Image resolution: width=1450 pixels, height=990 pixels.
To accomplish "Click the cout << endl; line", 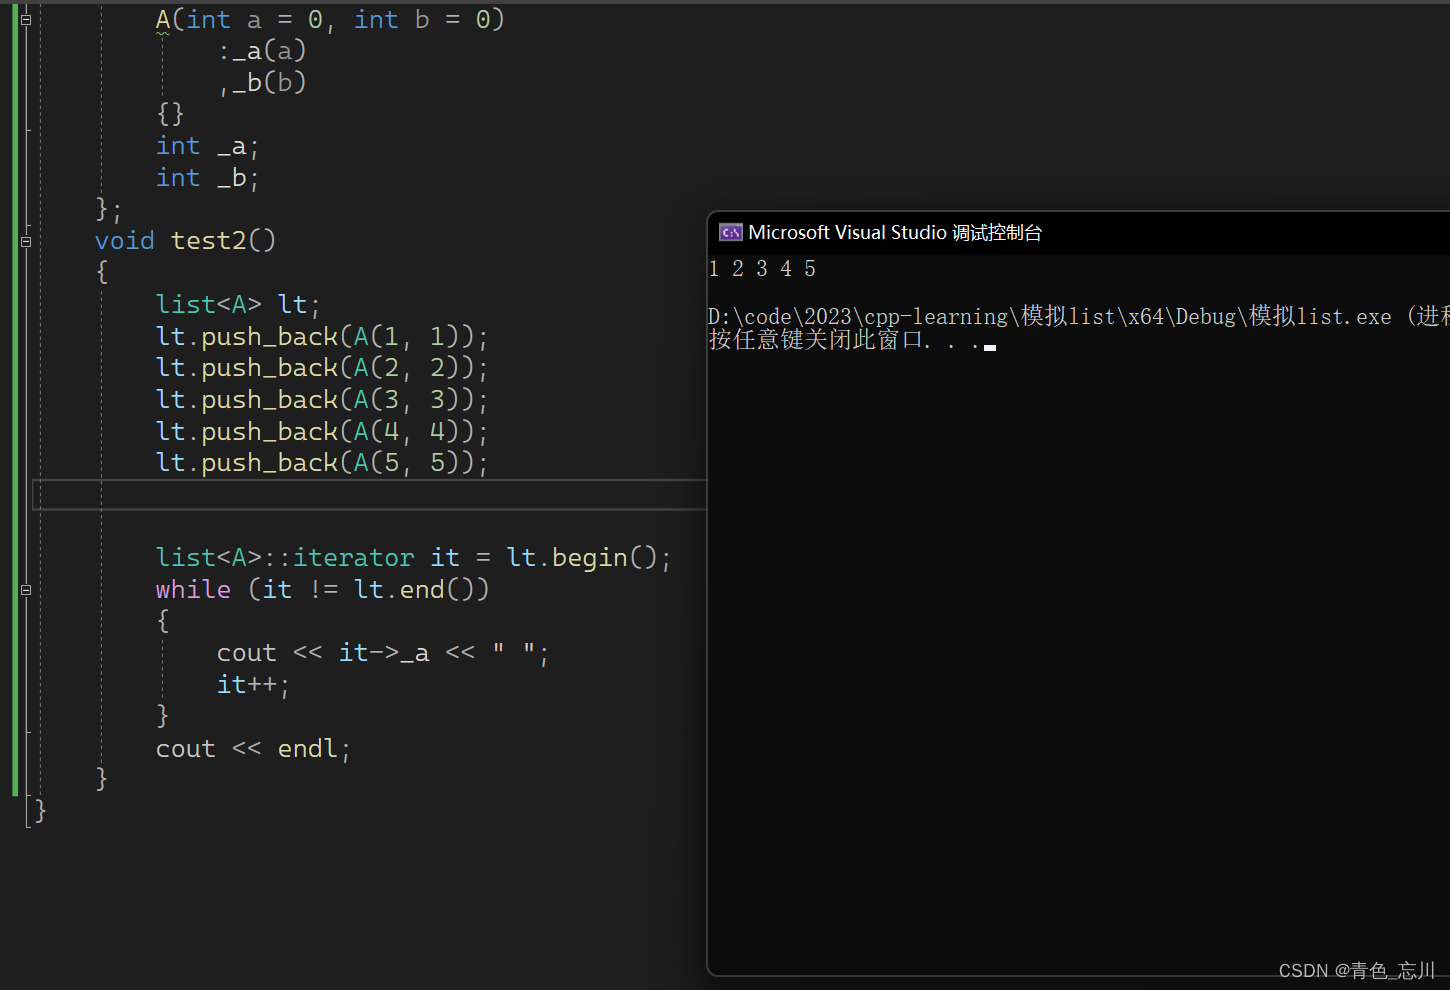I will pos(253,749).
